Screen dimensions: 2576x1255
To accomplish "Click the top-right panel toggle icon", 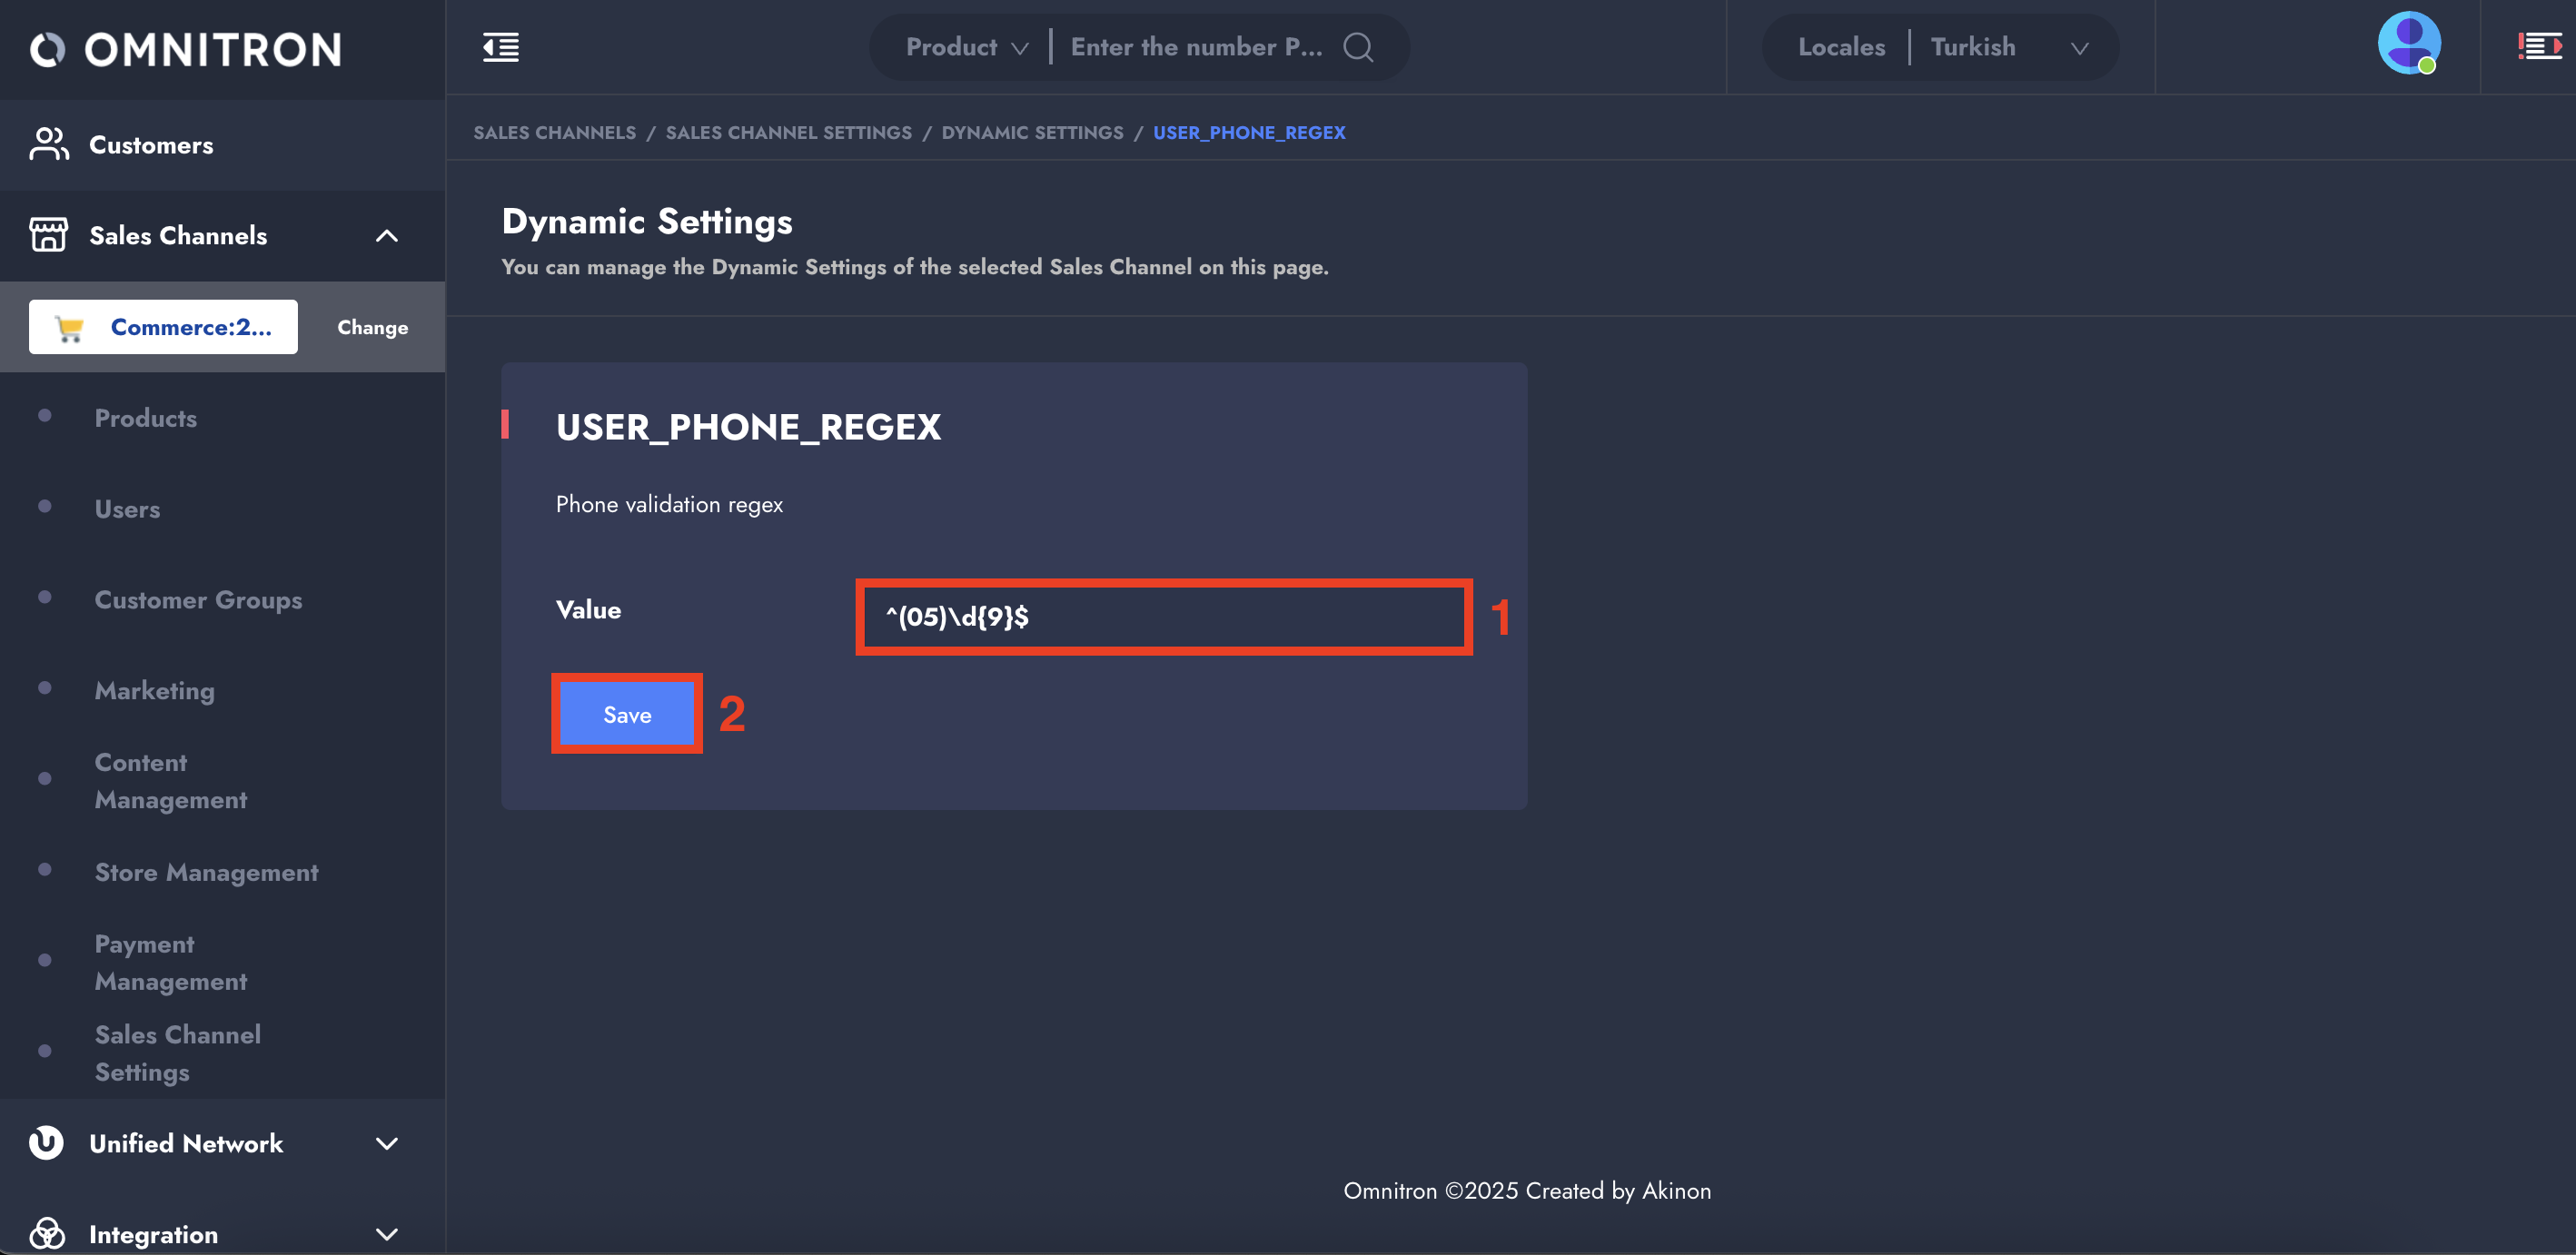I will 2538,47.
